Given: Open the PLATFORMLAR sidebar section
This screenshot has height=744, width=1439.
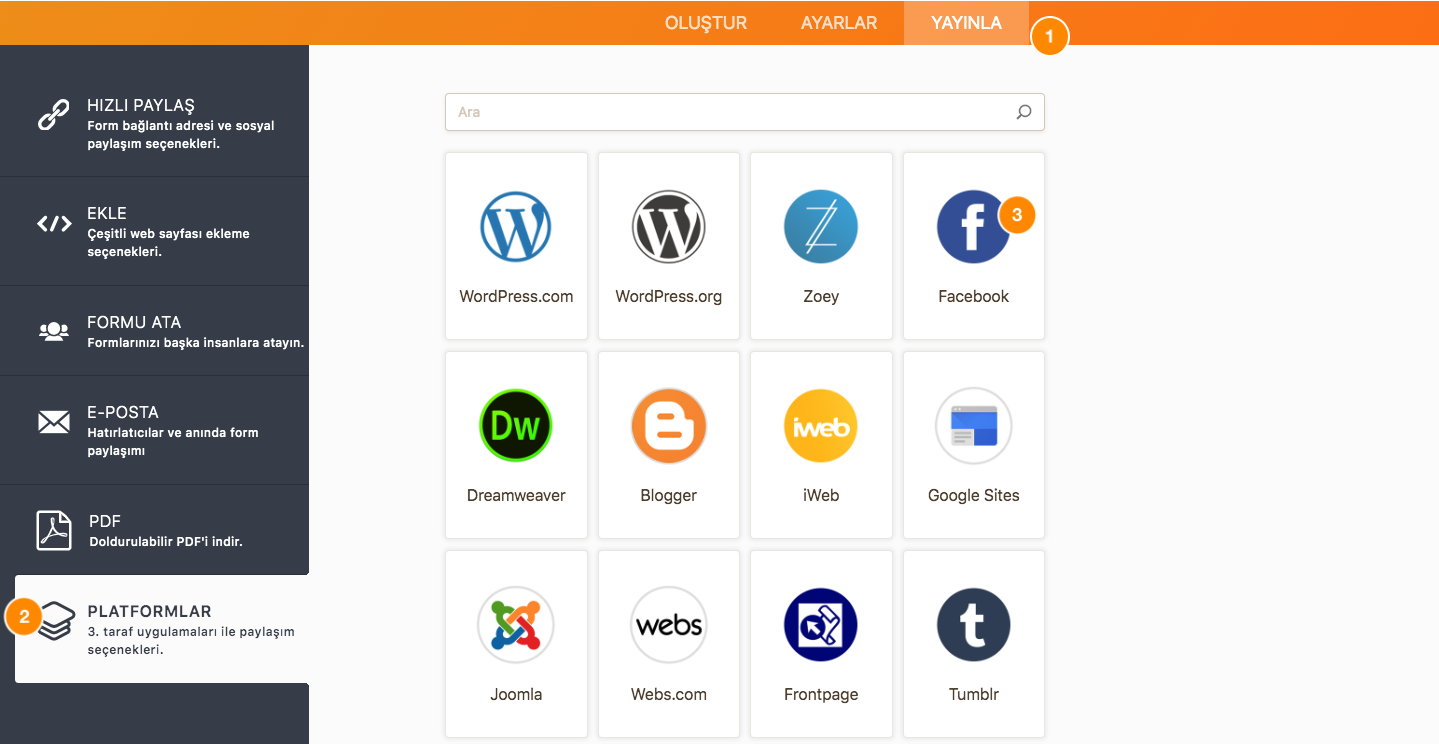Looking at the screenshot, I should (162, 629).
